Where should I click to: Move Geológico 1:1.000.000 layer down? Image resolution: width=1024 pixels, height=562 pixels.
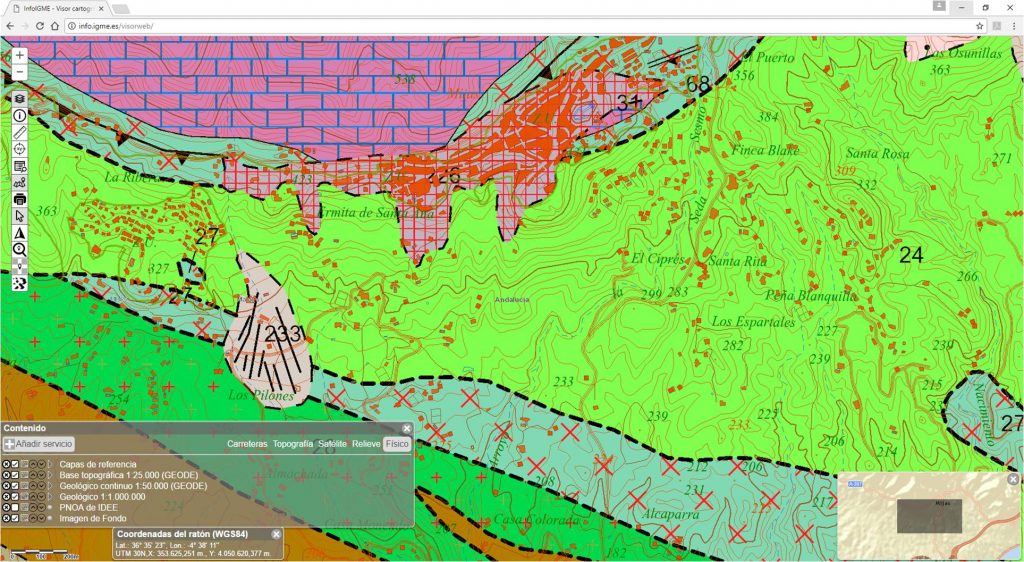(x=41, y=497)
